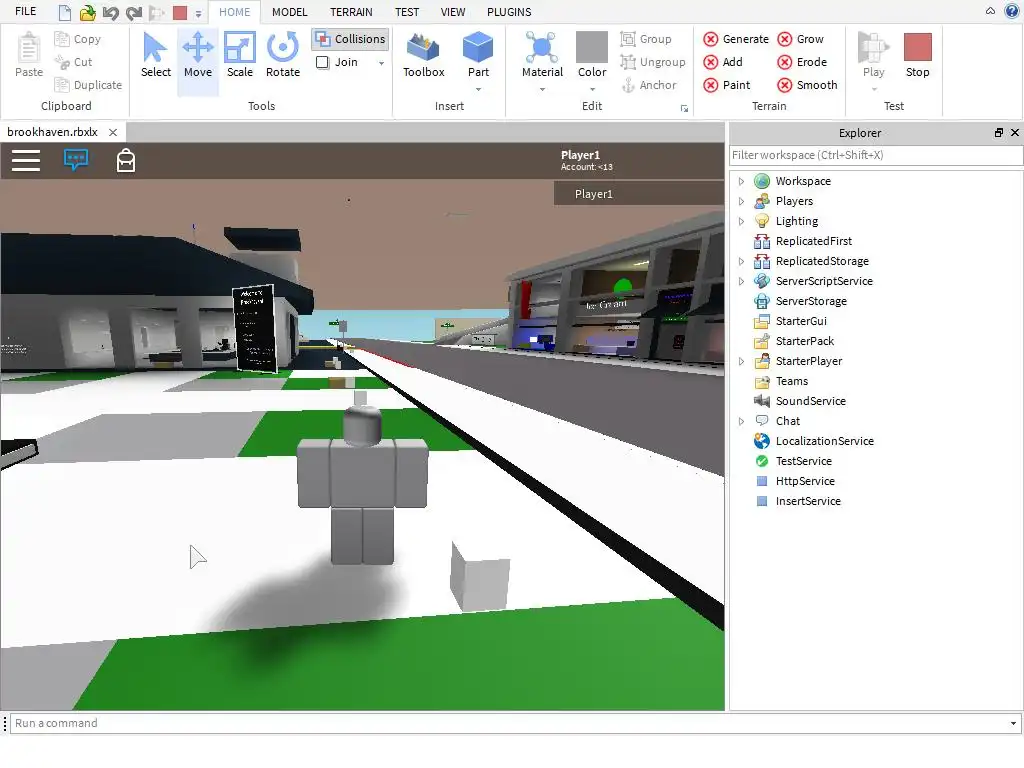The width and height of the screenshot is (1024, 768).
Task: Open the Part type dropdown arrow
Action: (x=478, y=89)
